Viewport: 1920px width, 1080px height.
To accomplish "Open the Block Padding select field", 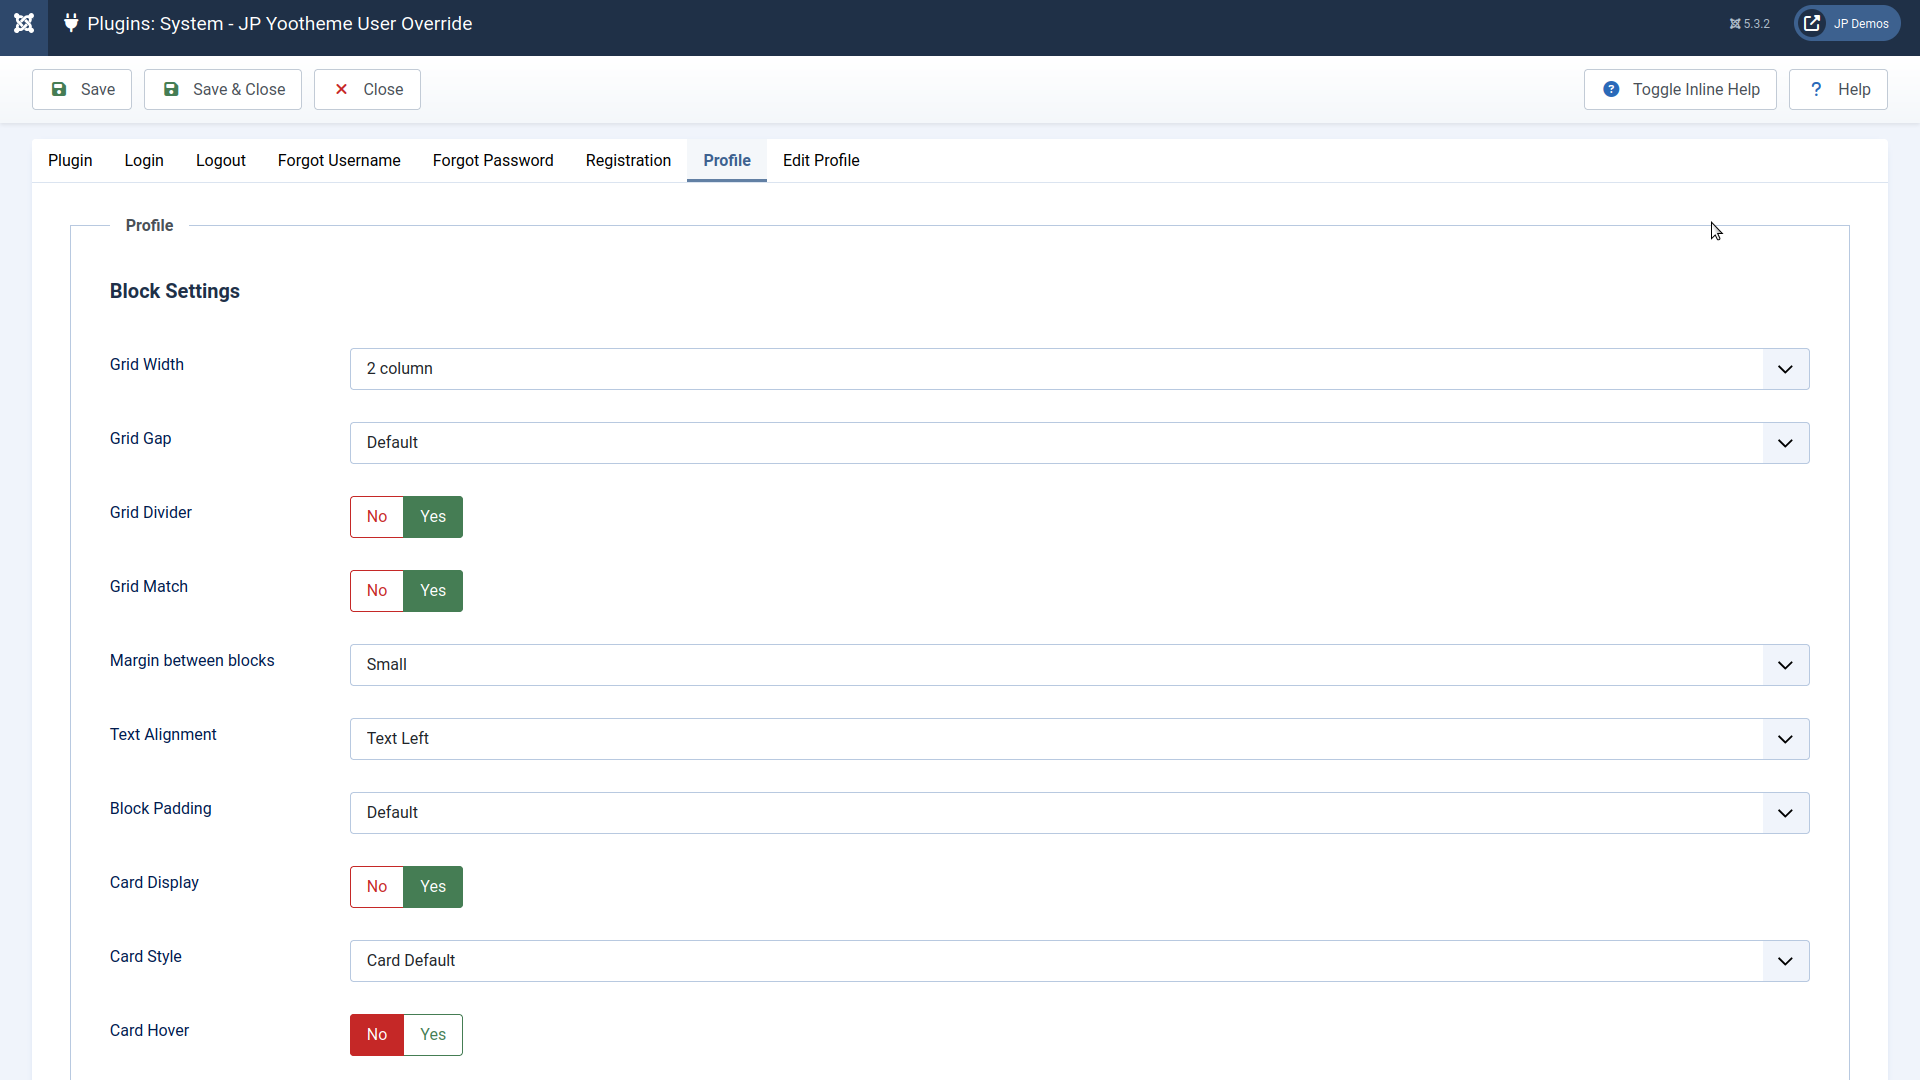I will 1079,813.
